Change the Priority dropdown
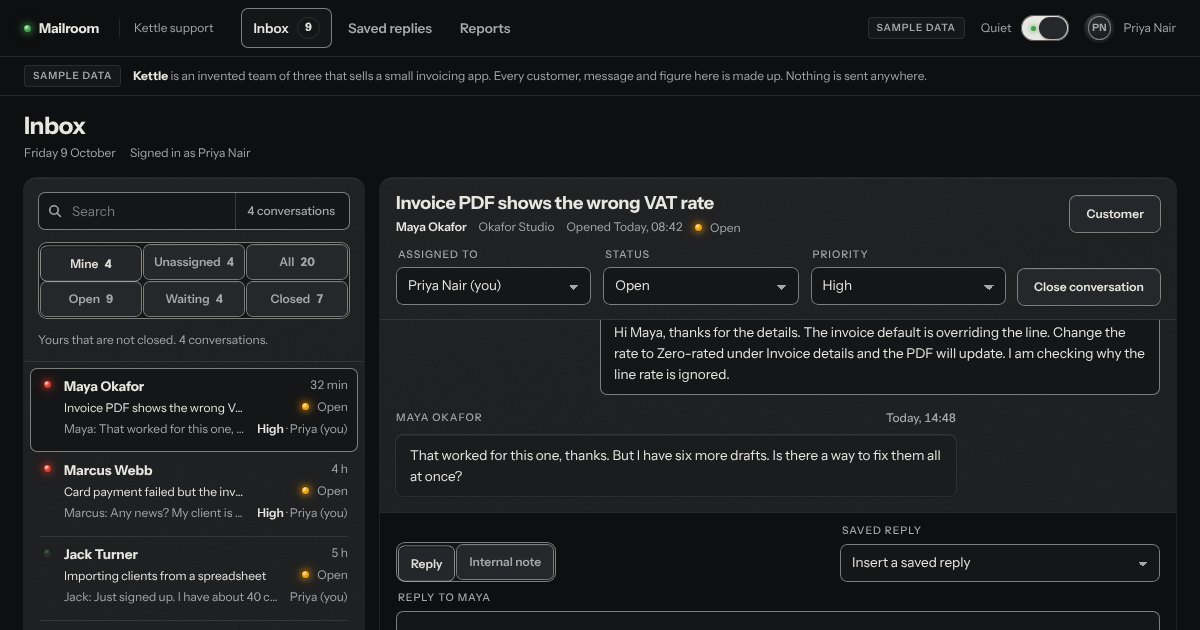The height and width of the screenshot is (630, 1200). point(908,286)
